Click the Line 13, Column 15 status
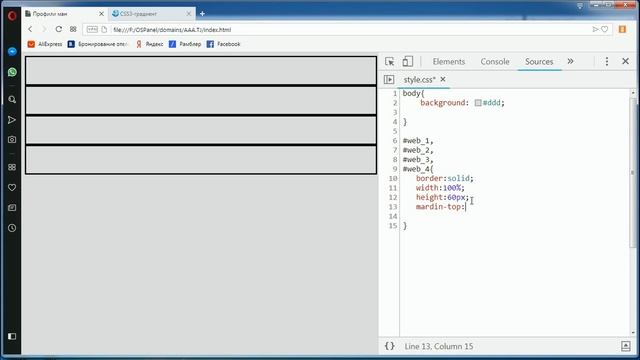Viewport: 640px width, 360px height. (439, 346)
